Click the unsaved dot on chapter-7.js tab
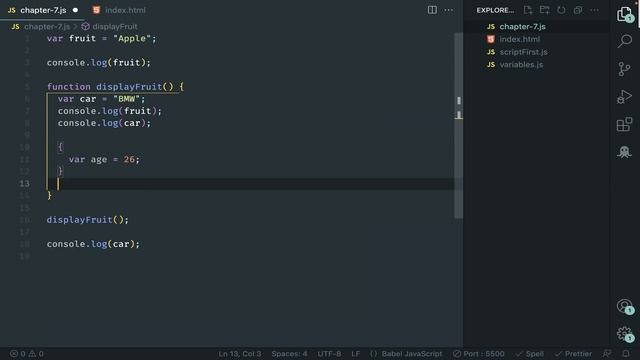 [x=75, y=10]
